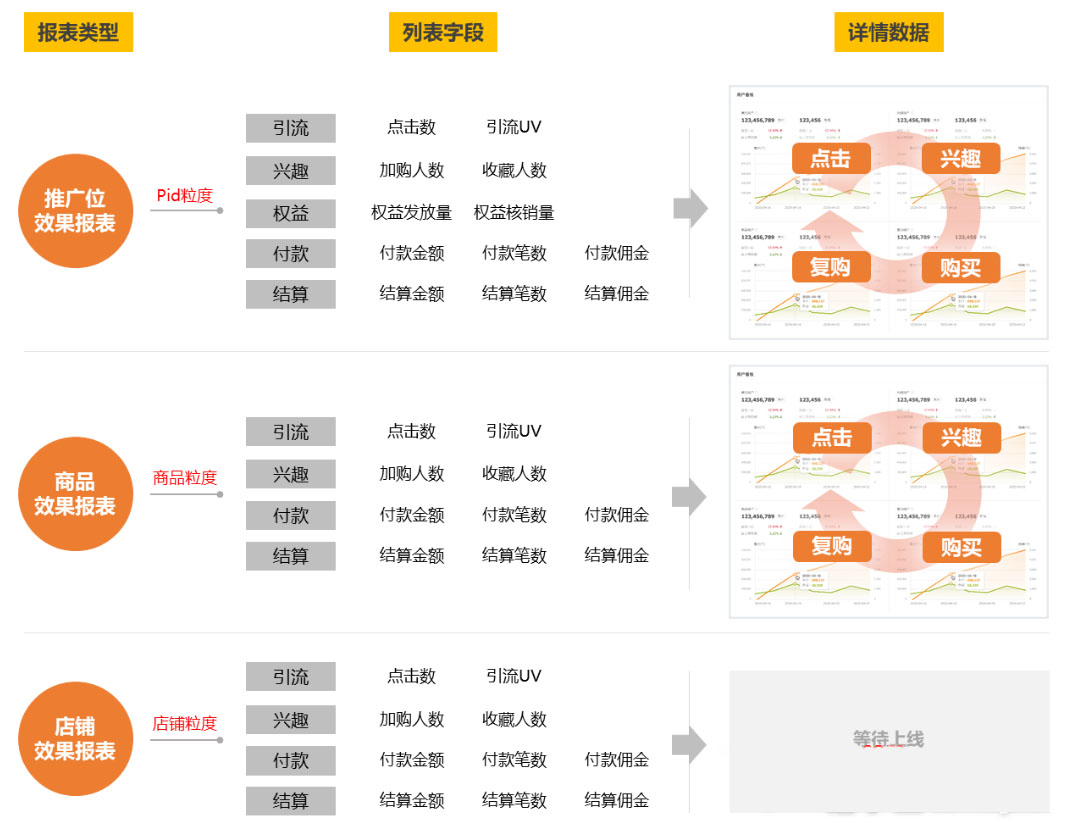Click the red Pid粒度 label
Screen dimensions: 1066x832
185,196
